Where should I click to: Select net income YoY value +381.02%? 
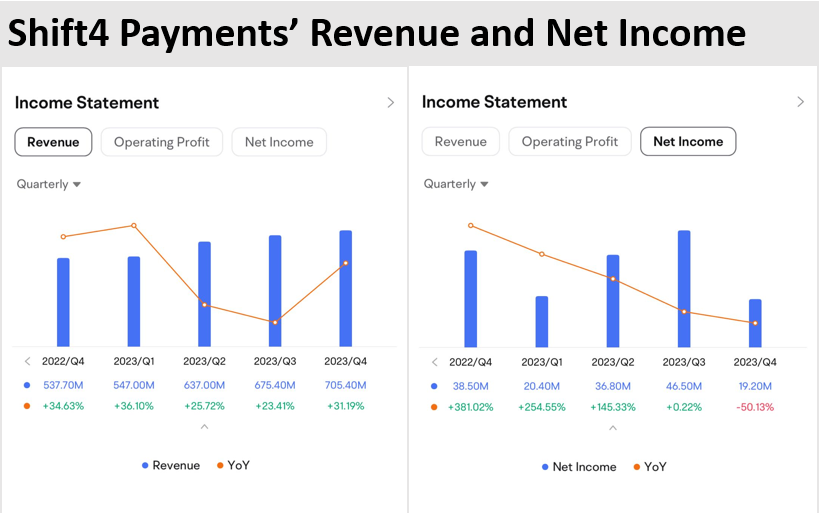click(x=471, y=407)
